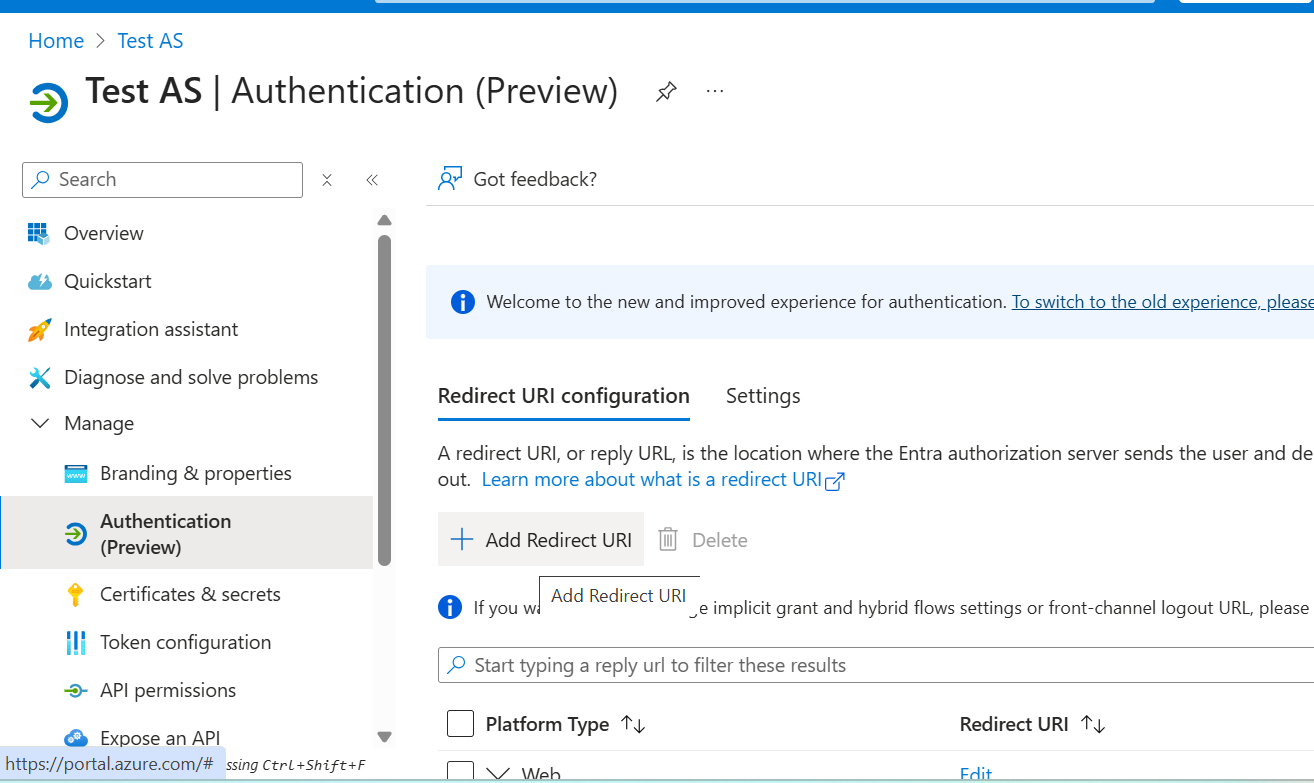Tick the select-all checkbox beside Platform Type
1314x783 pixels.
click(x=460, y=724)
